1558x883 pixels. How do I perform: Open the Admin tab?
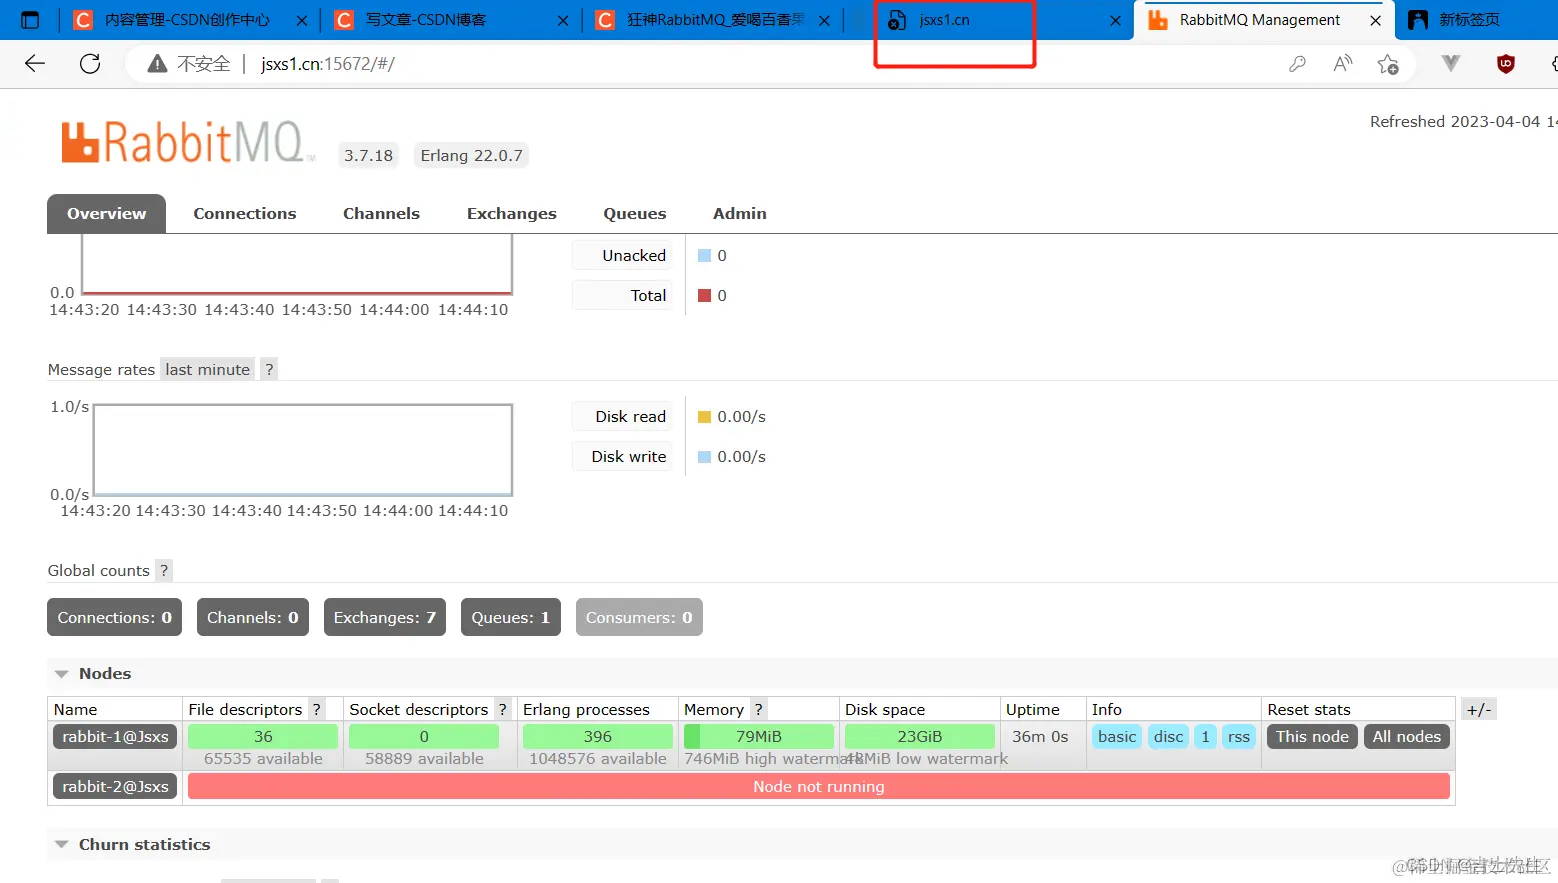[740, 214]
